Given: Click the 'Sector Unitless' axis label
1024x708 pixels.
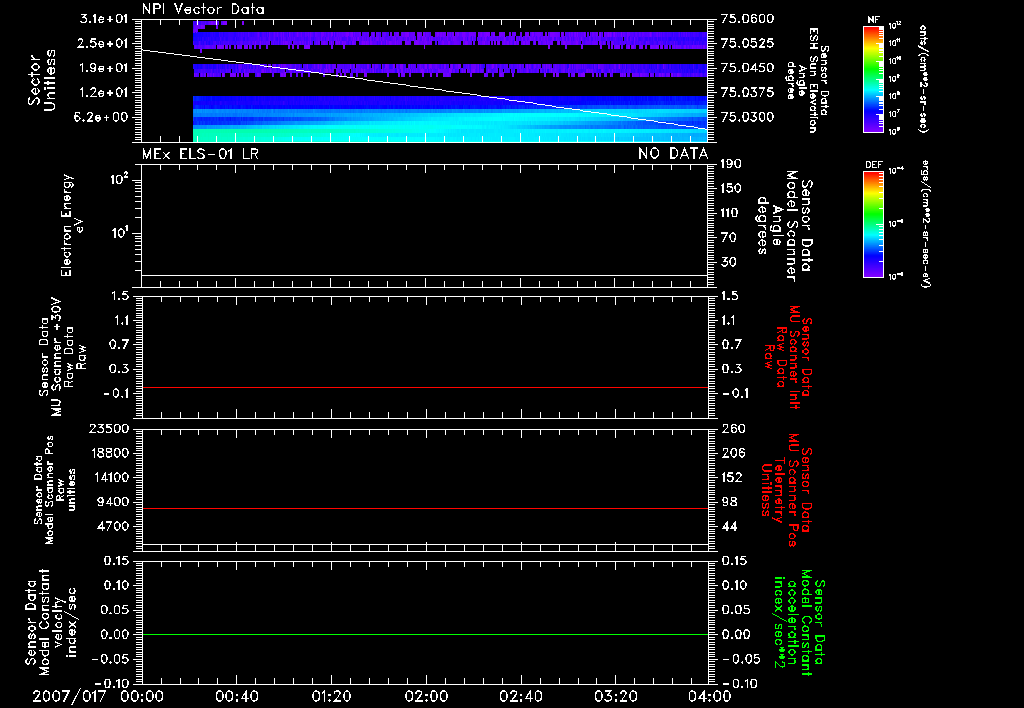Looking at the screenshot, I should tap(42, 80).
